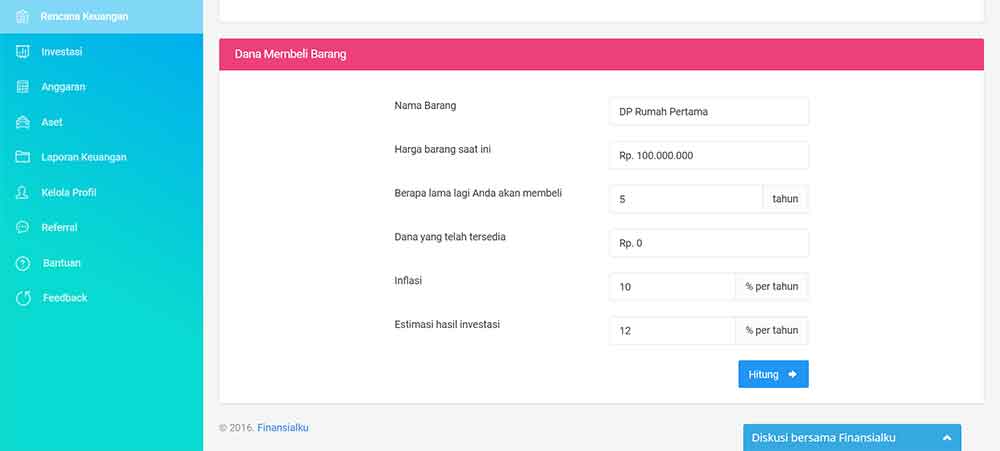Open the Finansialku footer link
This screenshot has width=1000, height=451.
coord(283,427)
